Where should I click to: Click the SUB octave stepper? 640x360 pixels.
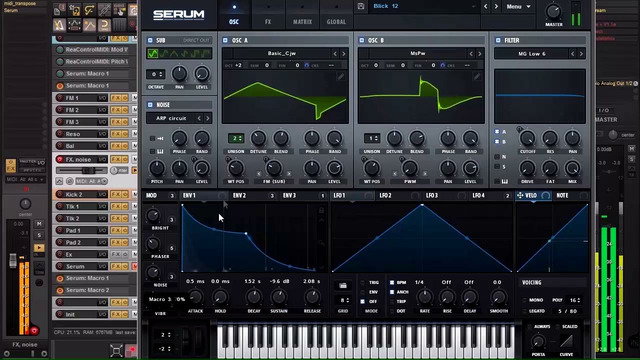coord(156,74)
